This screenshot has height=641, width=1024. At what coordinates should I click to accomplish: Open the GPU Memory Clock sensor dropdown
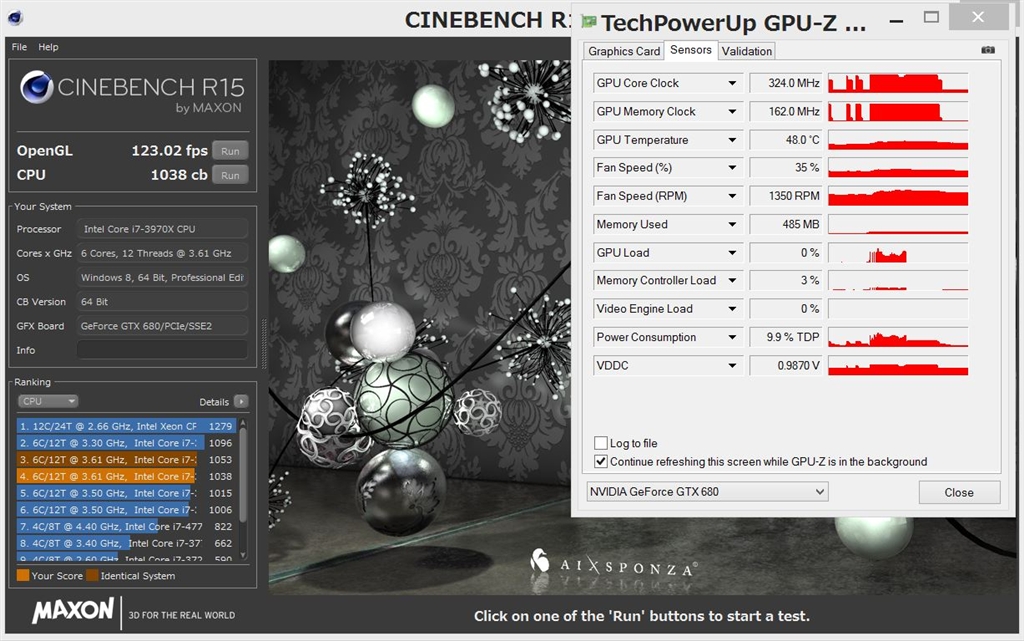tap(732, 112)
